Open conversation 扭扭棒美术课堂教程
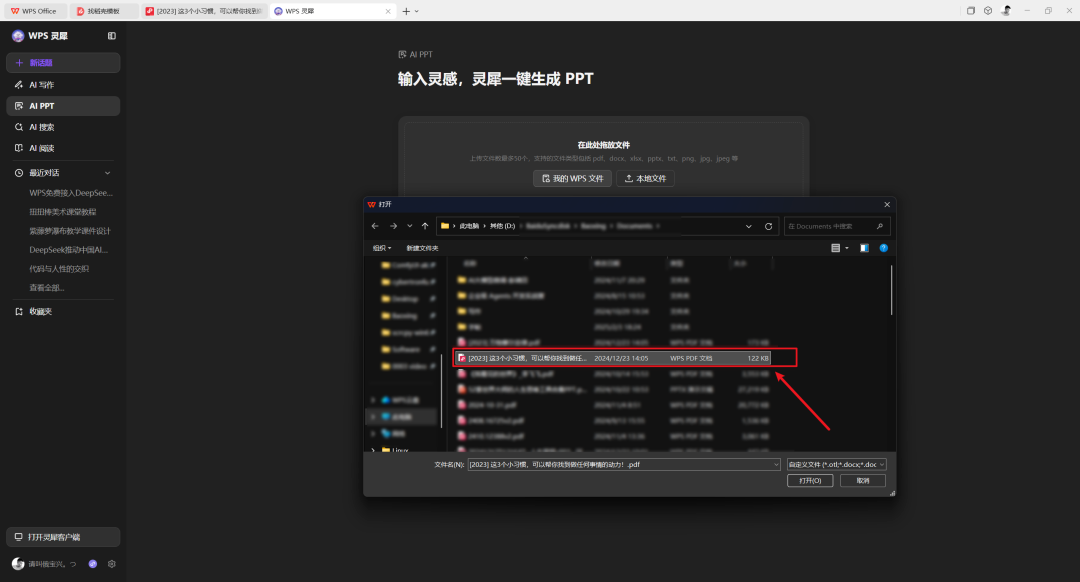The image size is (1080, 582). coord(63,212)
